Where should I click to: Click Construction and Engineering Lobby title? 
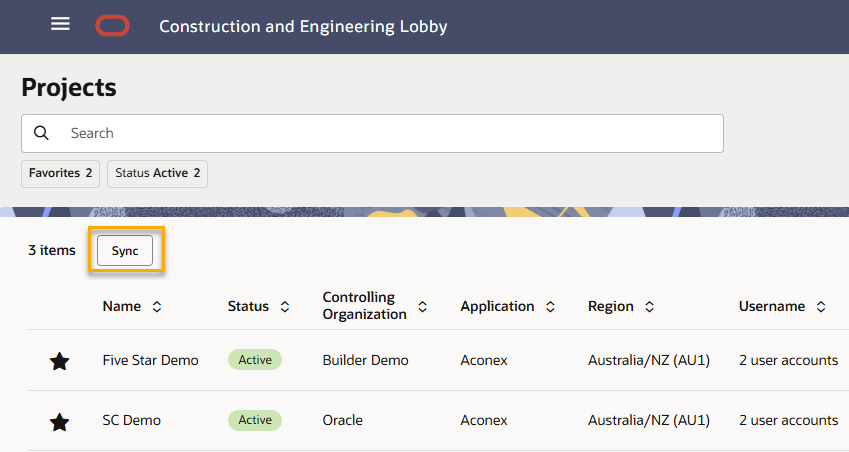tap(303, 26)
